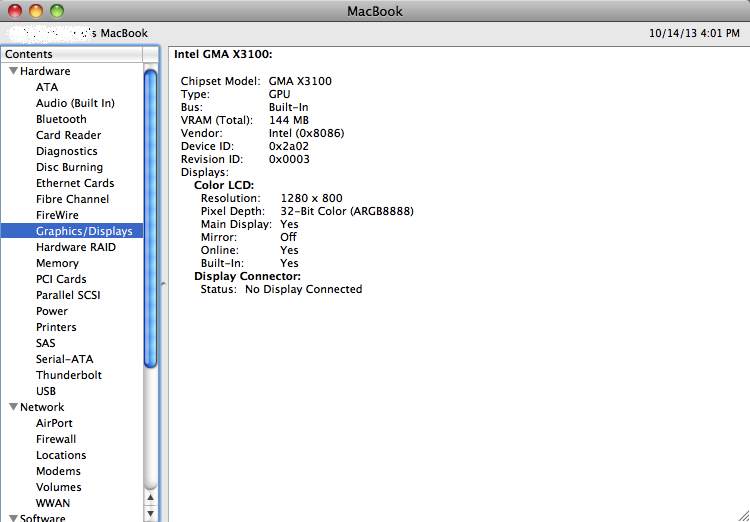750x522 pixels.
Task: Click the date and time 10/14/13 4:01 PM
Action: [694, 33]
